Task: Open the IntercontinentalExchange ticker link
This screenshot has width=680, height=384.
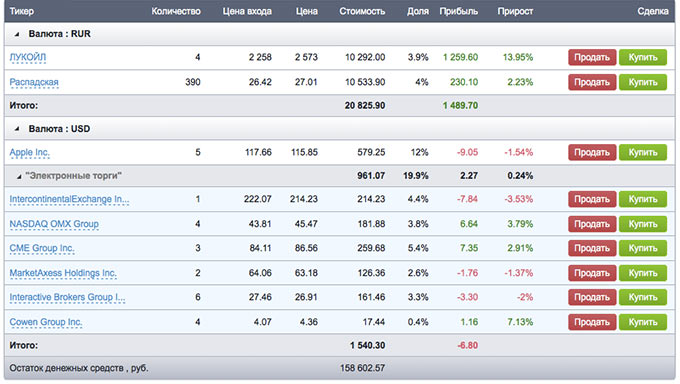Action: coord(69,199)
